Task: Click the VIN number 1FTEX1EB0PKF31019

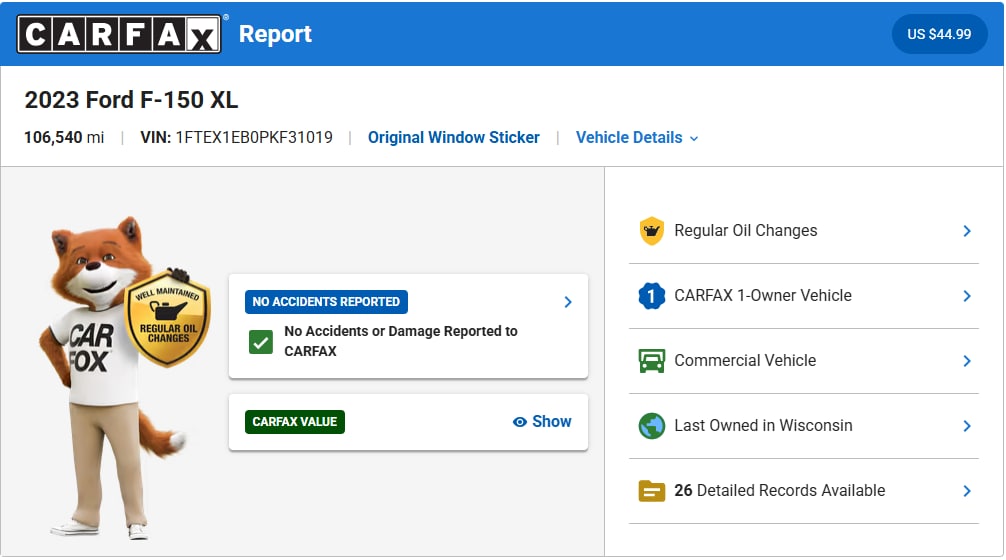Action: point(254,137)
